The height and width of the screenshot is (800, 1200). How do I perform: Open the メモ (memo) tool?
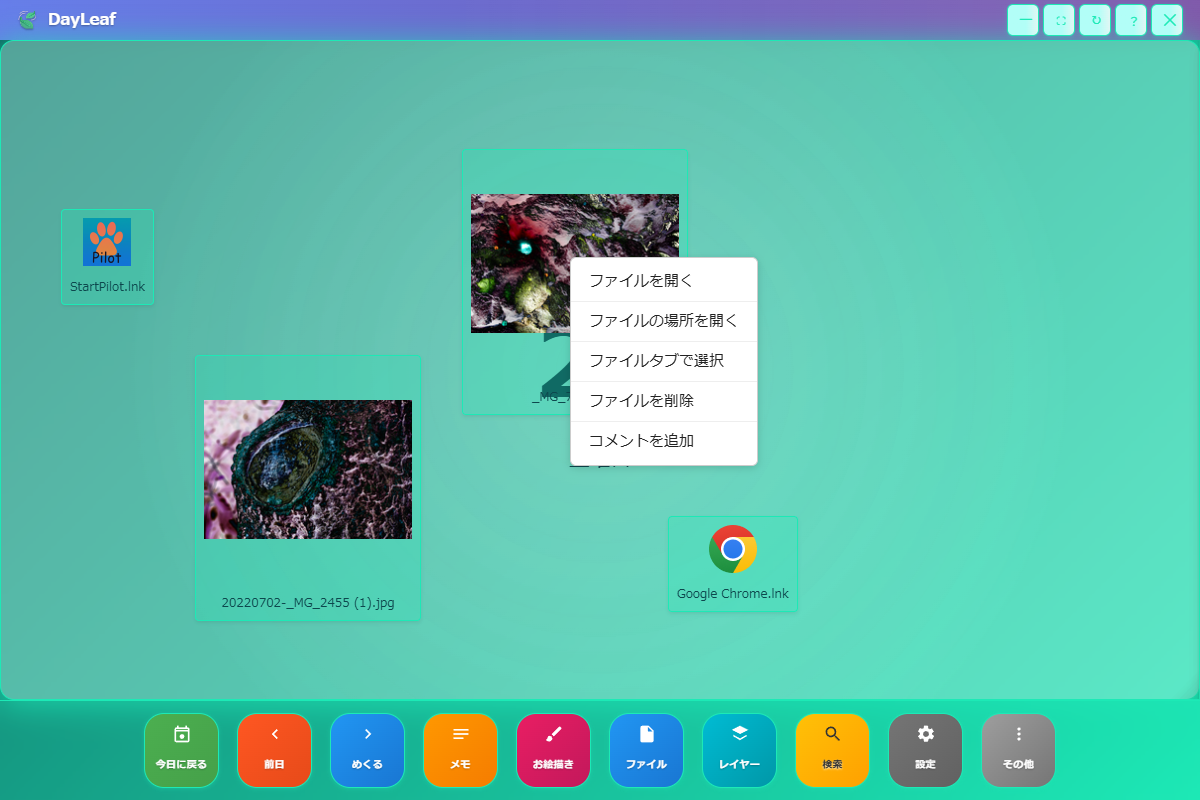(x=460, y=750)
